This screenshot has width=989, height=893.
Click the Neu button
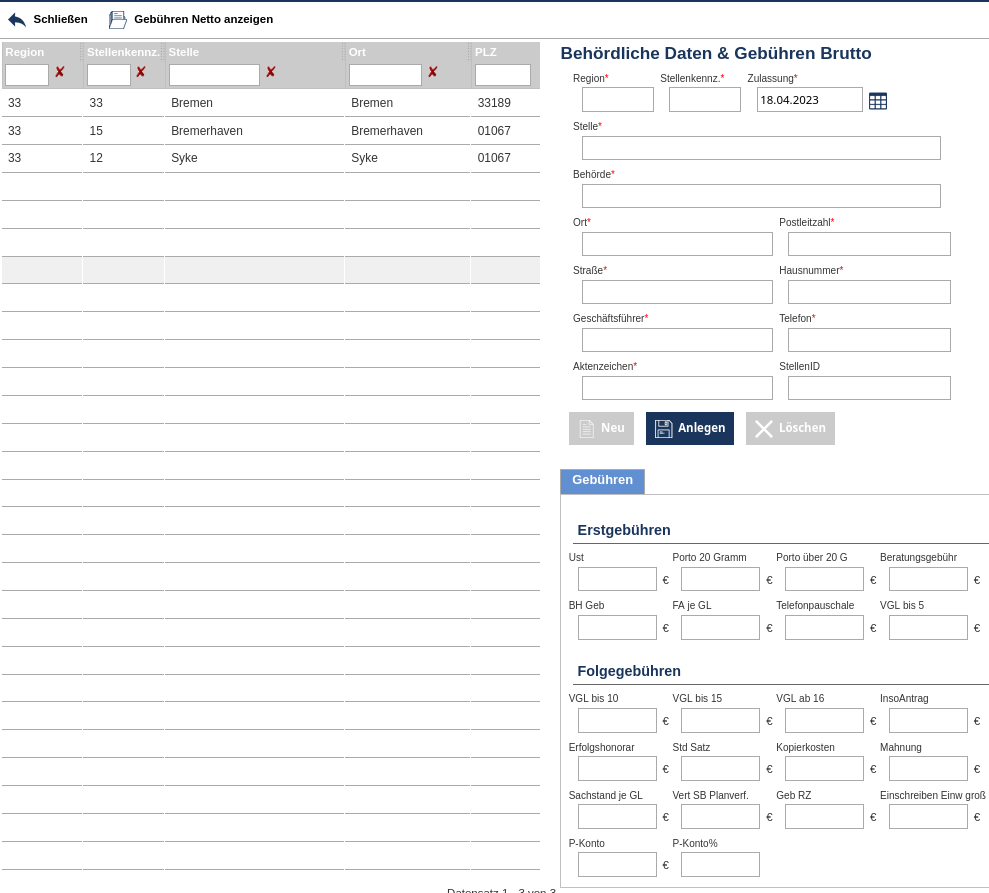point(601,428)
